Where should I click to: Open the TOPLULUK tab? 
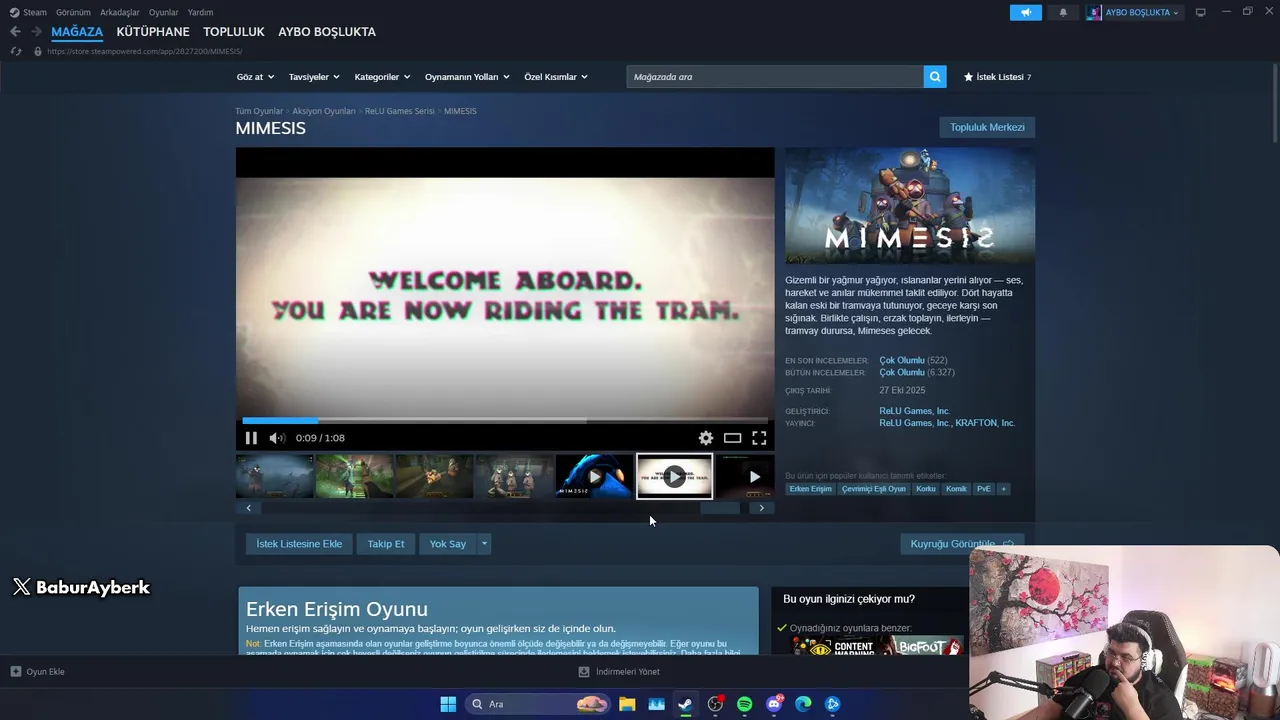pyautogui.click(x=234, y=32)
